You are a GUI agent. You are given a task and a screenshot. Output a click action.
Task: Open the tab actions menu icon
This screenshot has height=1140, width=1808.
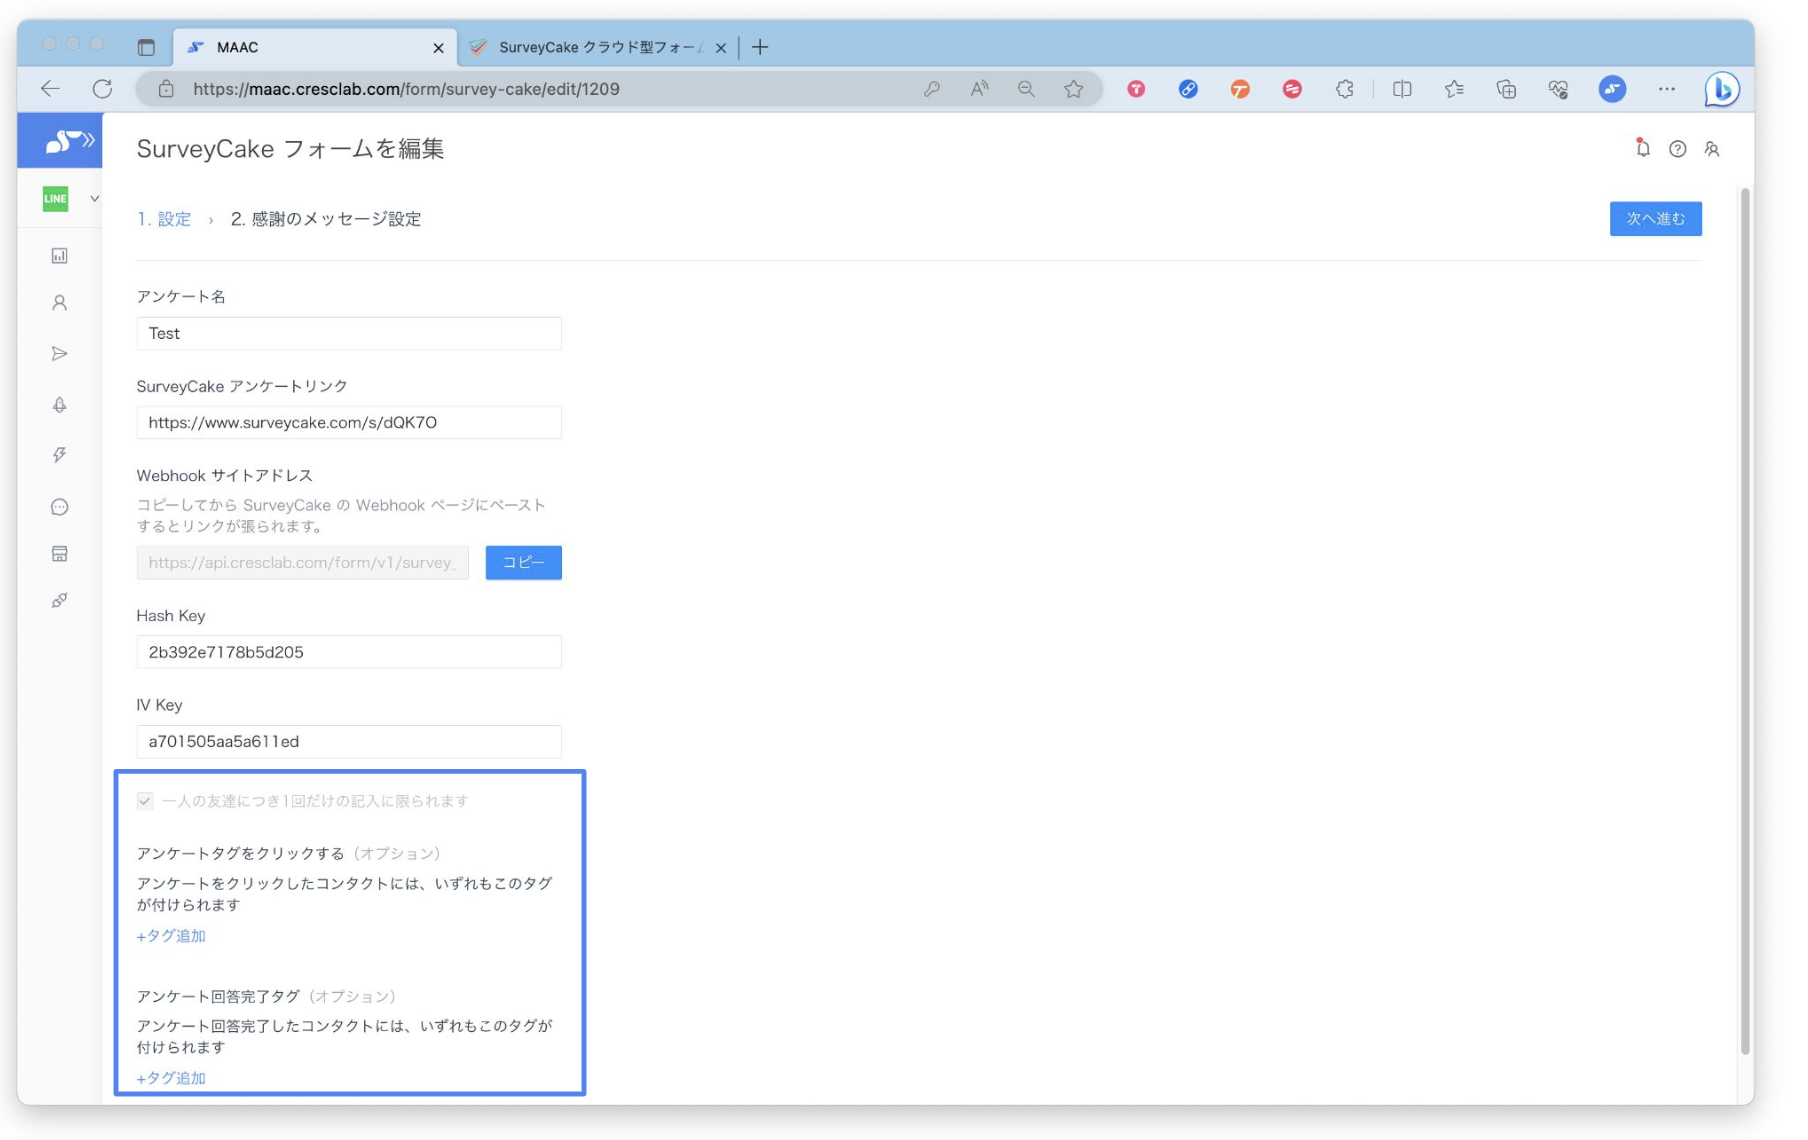[146, 47]
